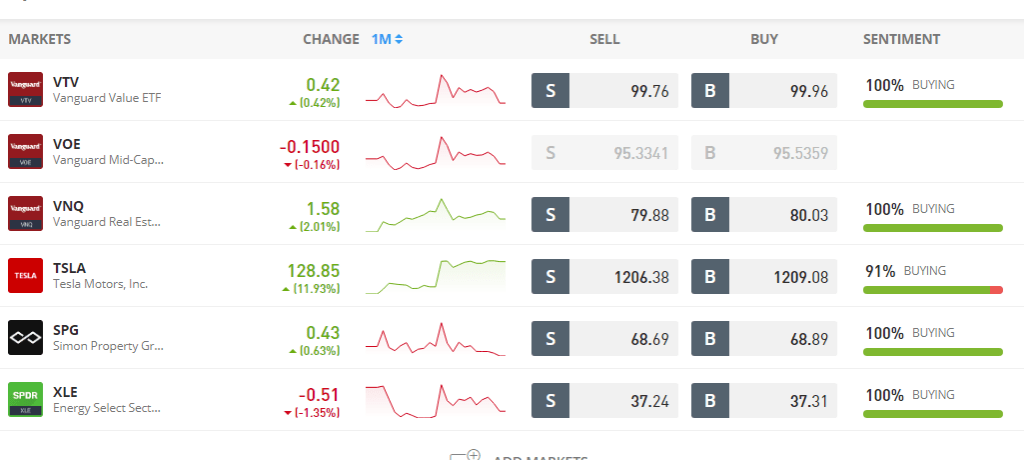Open the SPDR XLE logo icon
The width and height of the screenshot is (1024, 460).
[25, 400]
